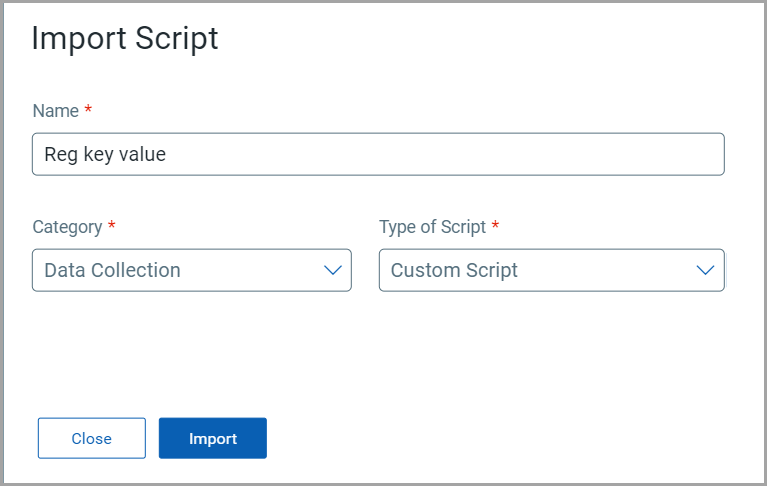Image resolution: width=767 pixels, height=486 pixels.
Task: Click the Import button
Action: 212,438
